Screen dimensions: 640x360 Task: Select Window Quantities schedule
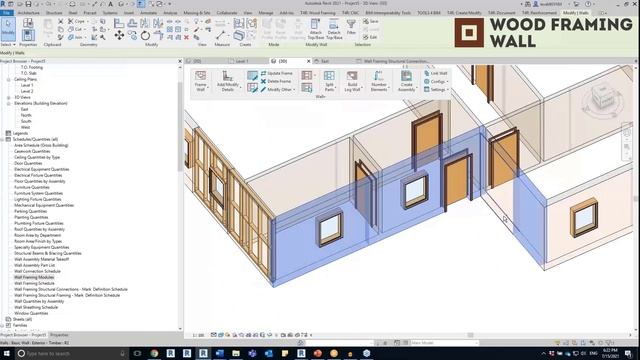click(31, 313)
